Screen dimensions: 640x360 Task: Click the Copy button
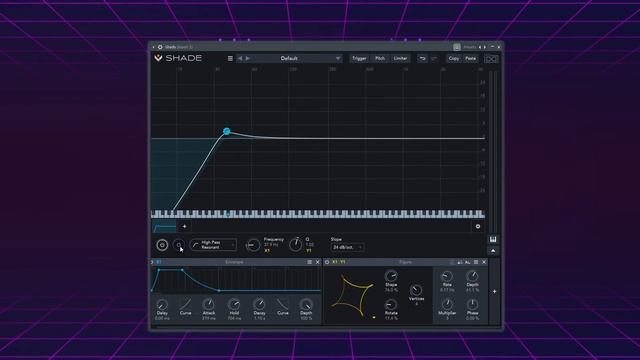[453, 58]
